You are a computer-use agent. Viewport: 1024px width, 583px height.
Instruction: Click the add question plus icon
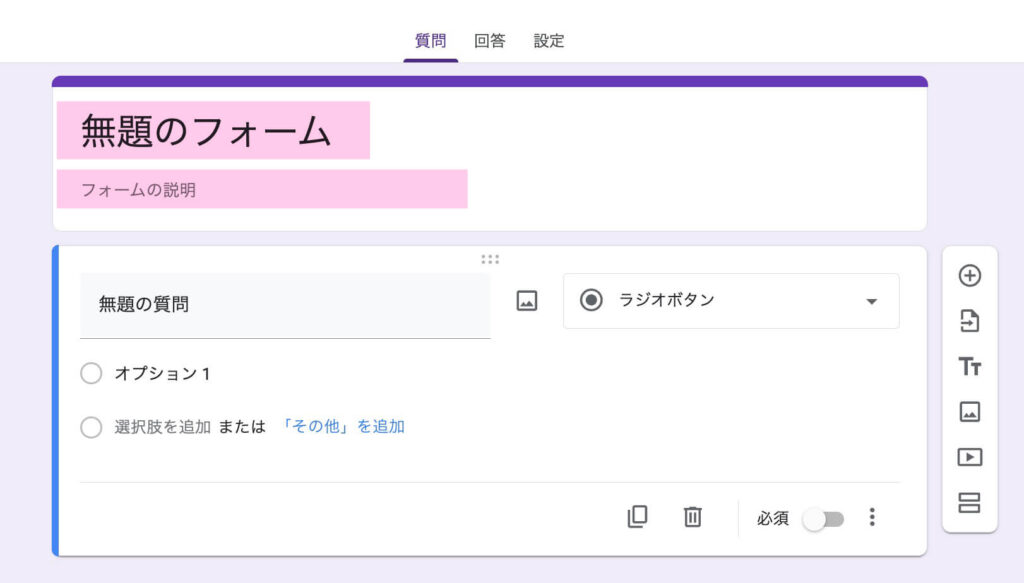(969, 276)
